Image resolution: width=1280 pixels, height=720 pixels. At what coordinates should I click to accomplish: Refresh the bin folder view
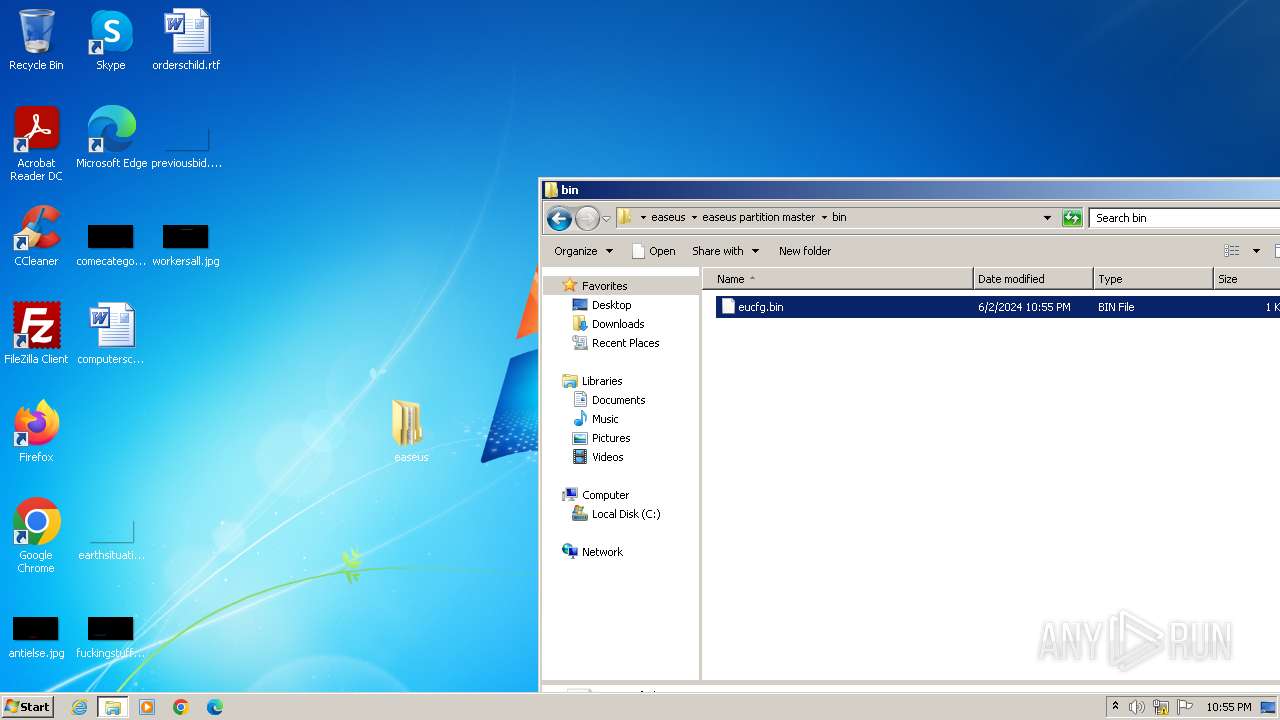pos(1072,218)
